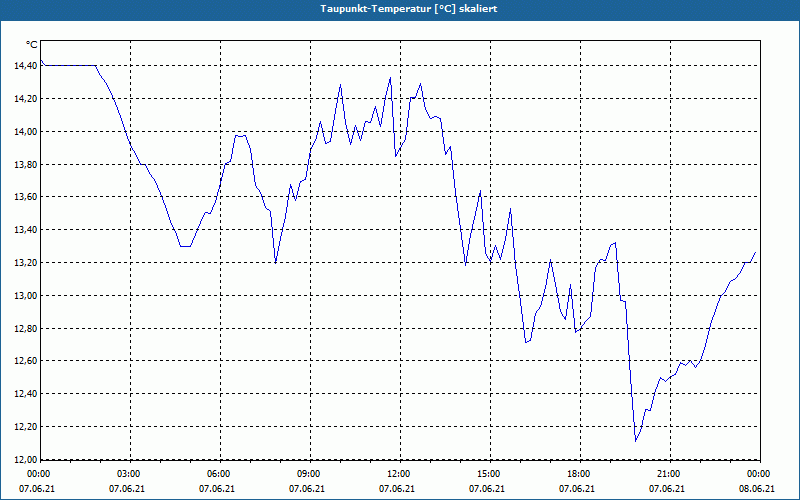
Task: Select the 14,40 y-axis label
Action: coord(26,66)
